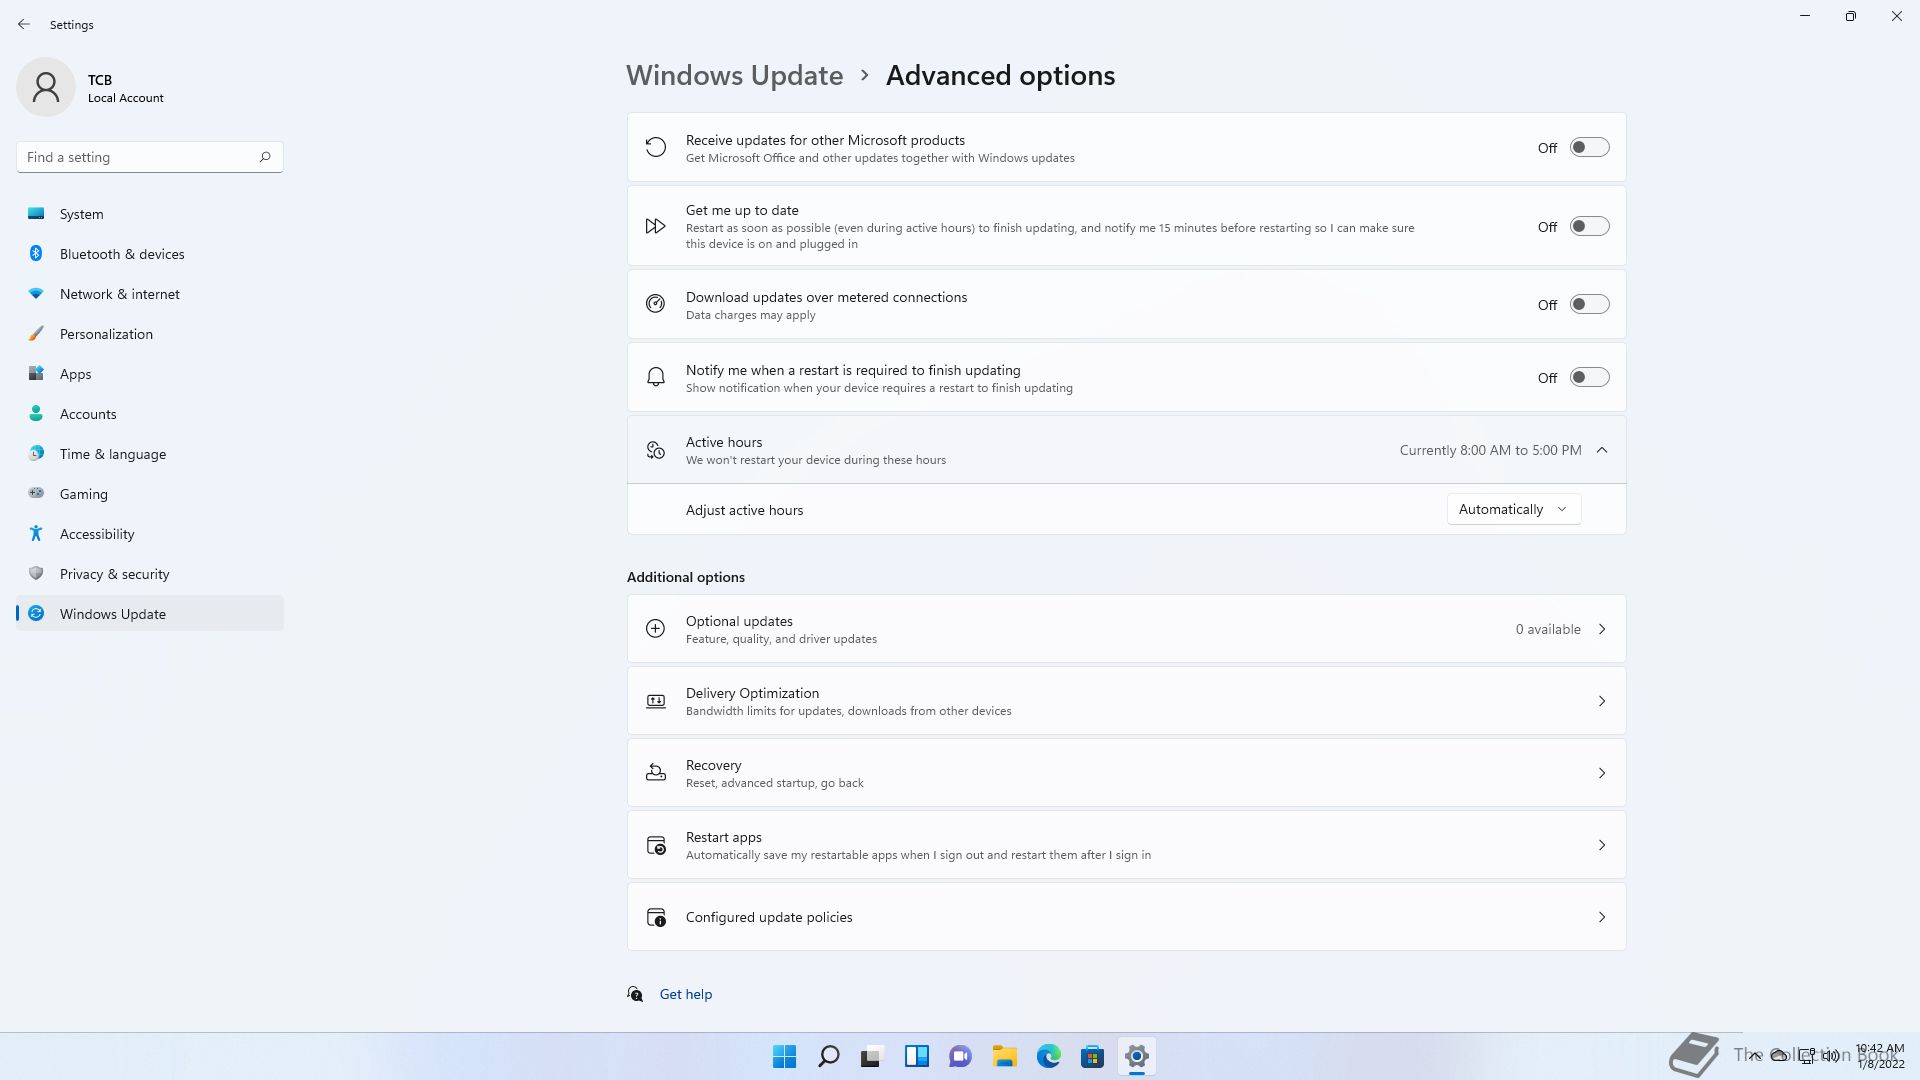Viewport: 1920px width, 1080px height.
Task: Click the Optional updates plus-circle icon
Action: pyautogui.click(x=655, y=629)
